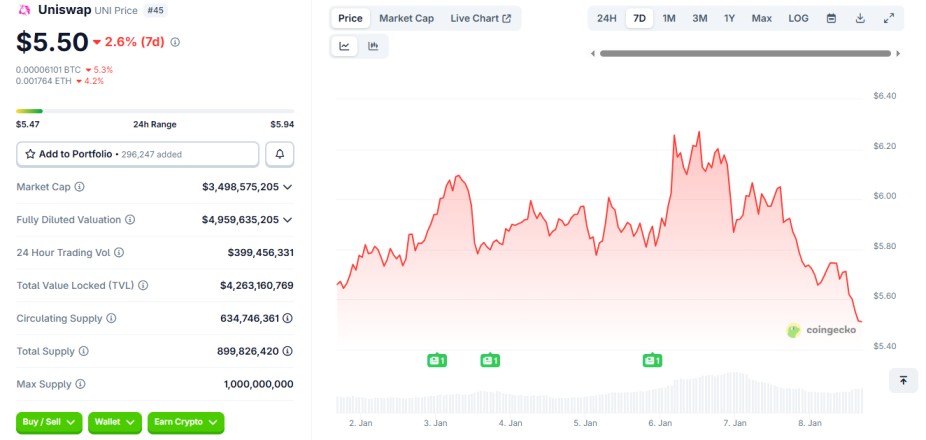
Task: Click the $399,456,331 trading volume value
Action: point(260,253)
